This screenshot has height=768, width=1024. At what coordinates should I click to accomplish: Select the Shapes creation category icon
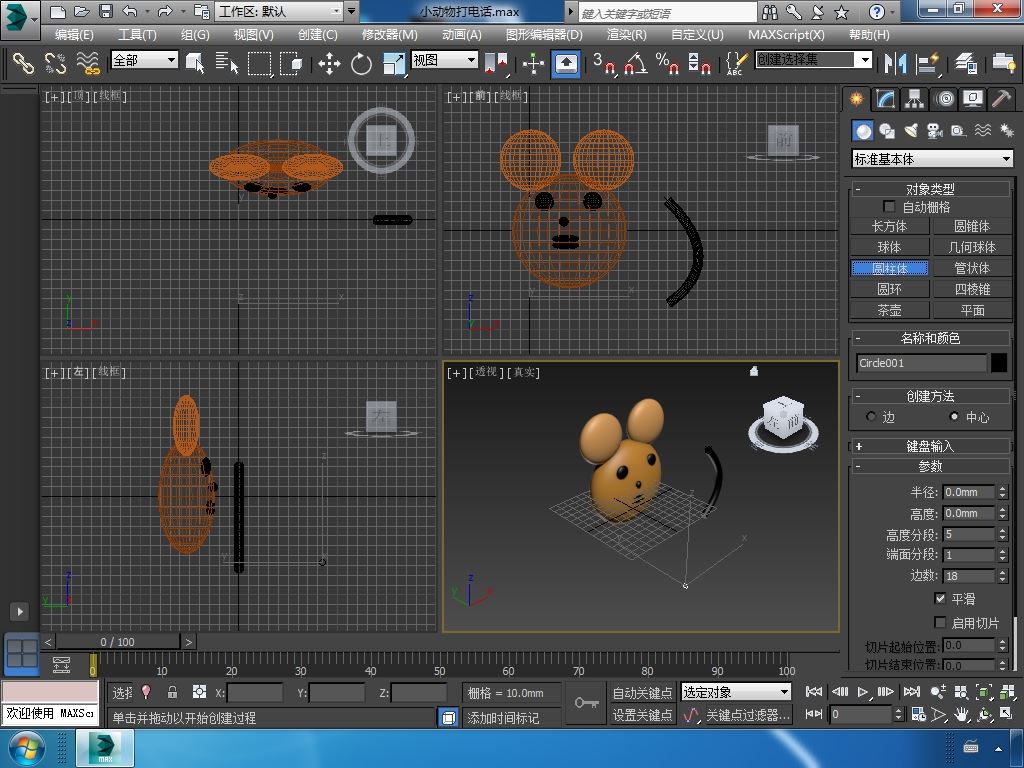click(x=887, y=131)
